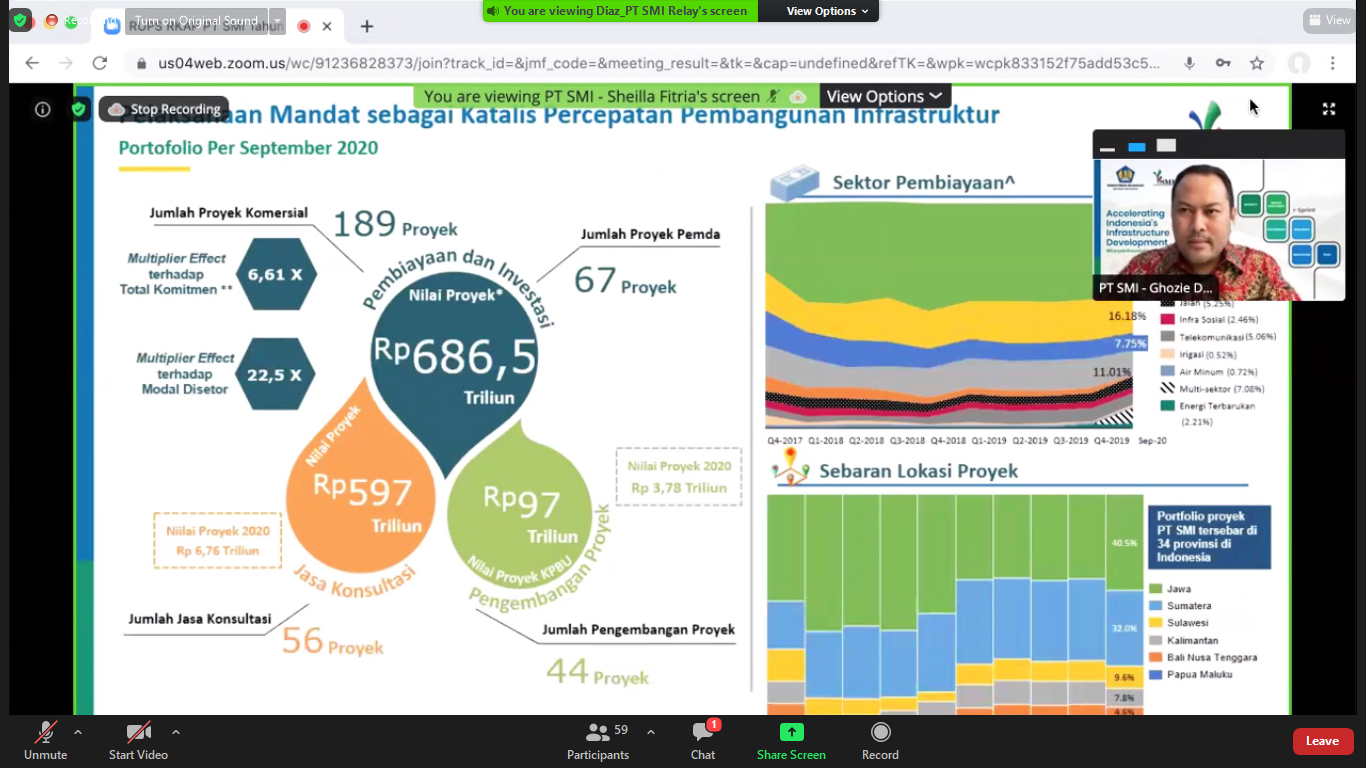Screen dimensions: 1366x768
Task: Open the meeting information icon
Action: tap(42, 110)
